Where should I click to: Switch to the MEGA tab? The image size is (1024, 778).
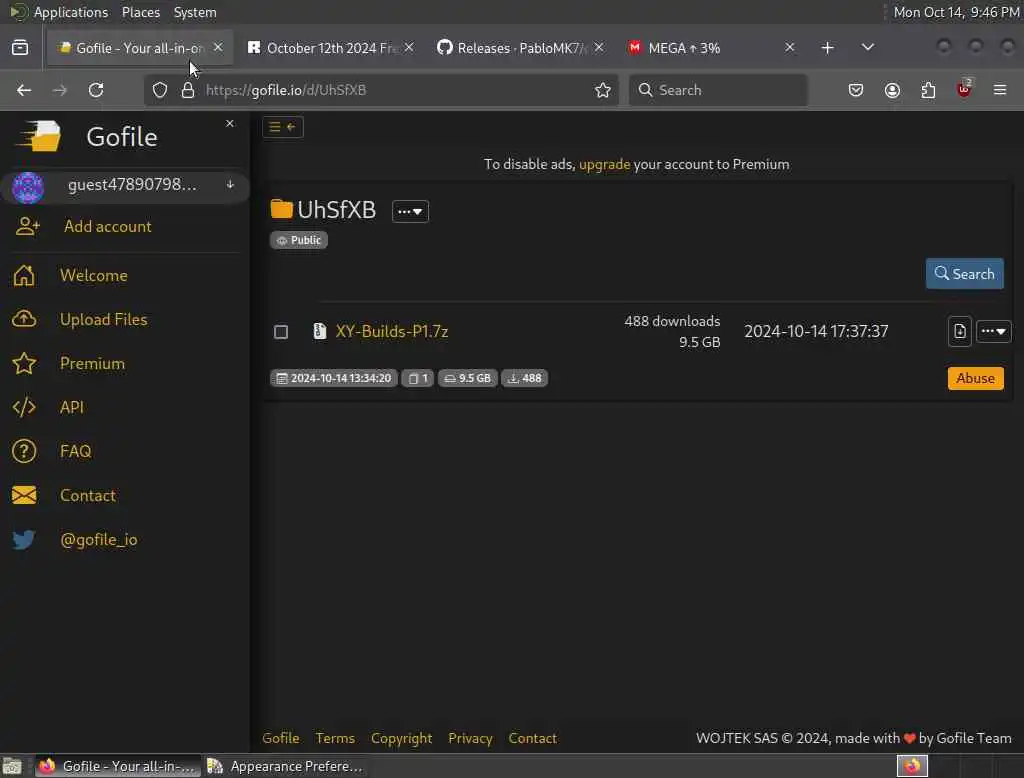pyautogui.click(x=712, y=48)
